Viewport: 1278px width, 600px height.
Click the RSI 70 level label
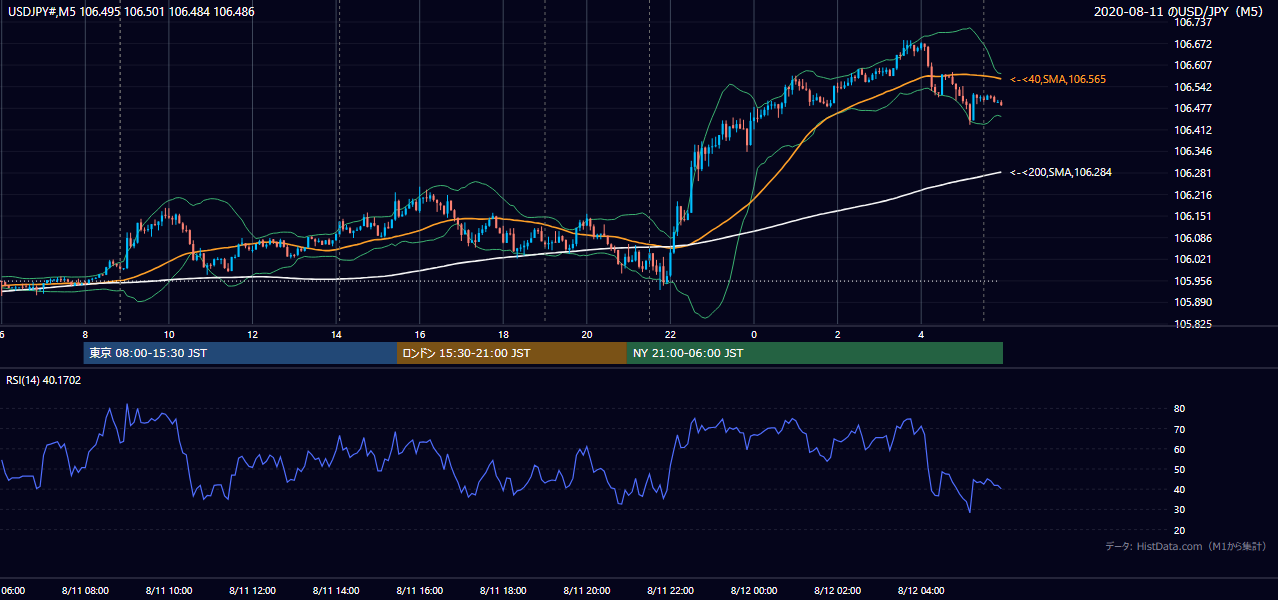1179,429
